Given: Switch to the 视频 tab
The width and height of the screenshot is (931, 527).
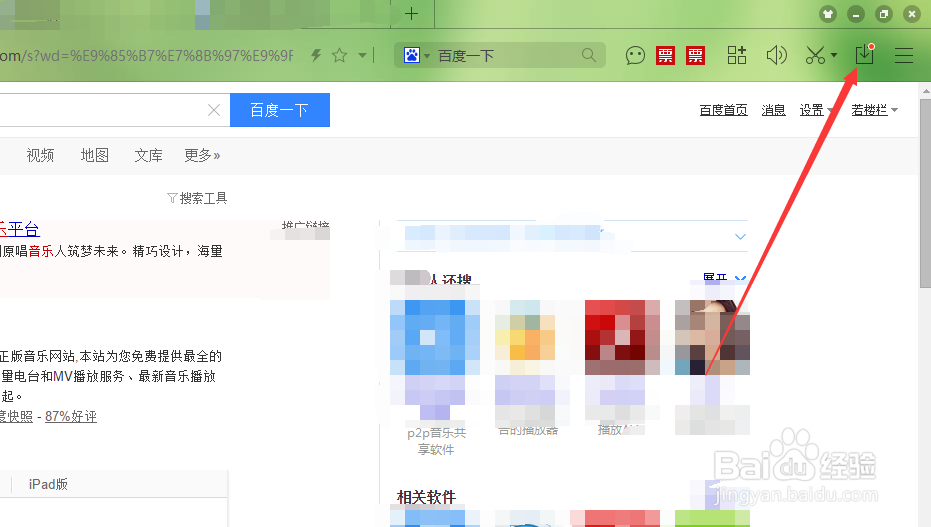Looking at the screenshot, I should [x=40, y=155].
